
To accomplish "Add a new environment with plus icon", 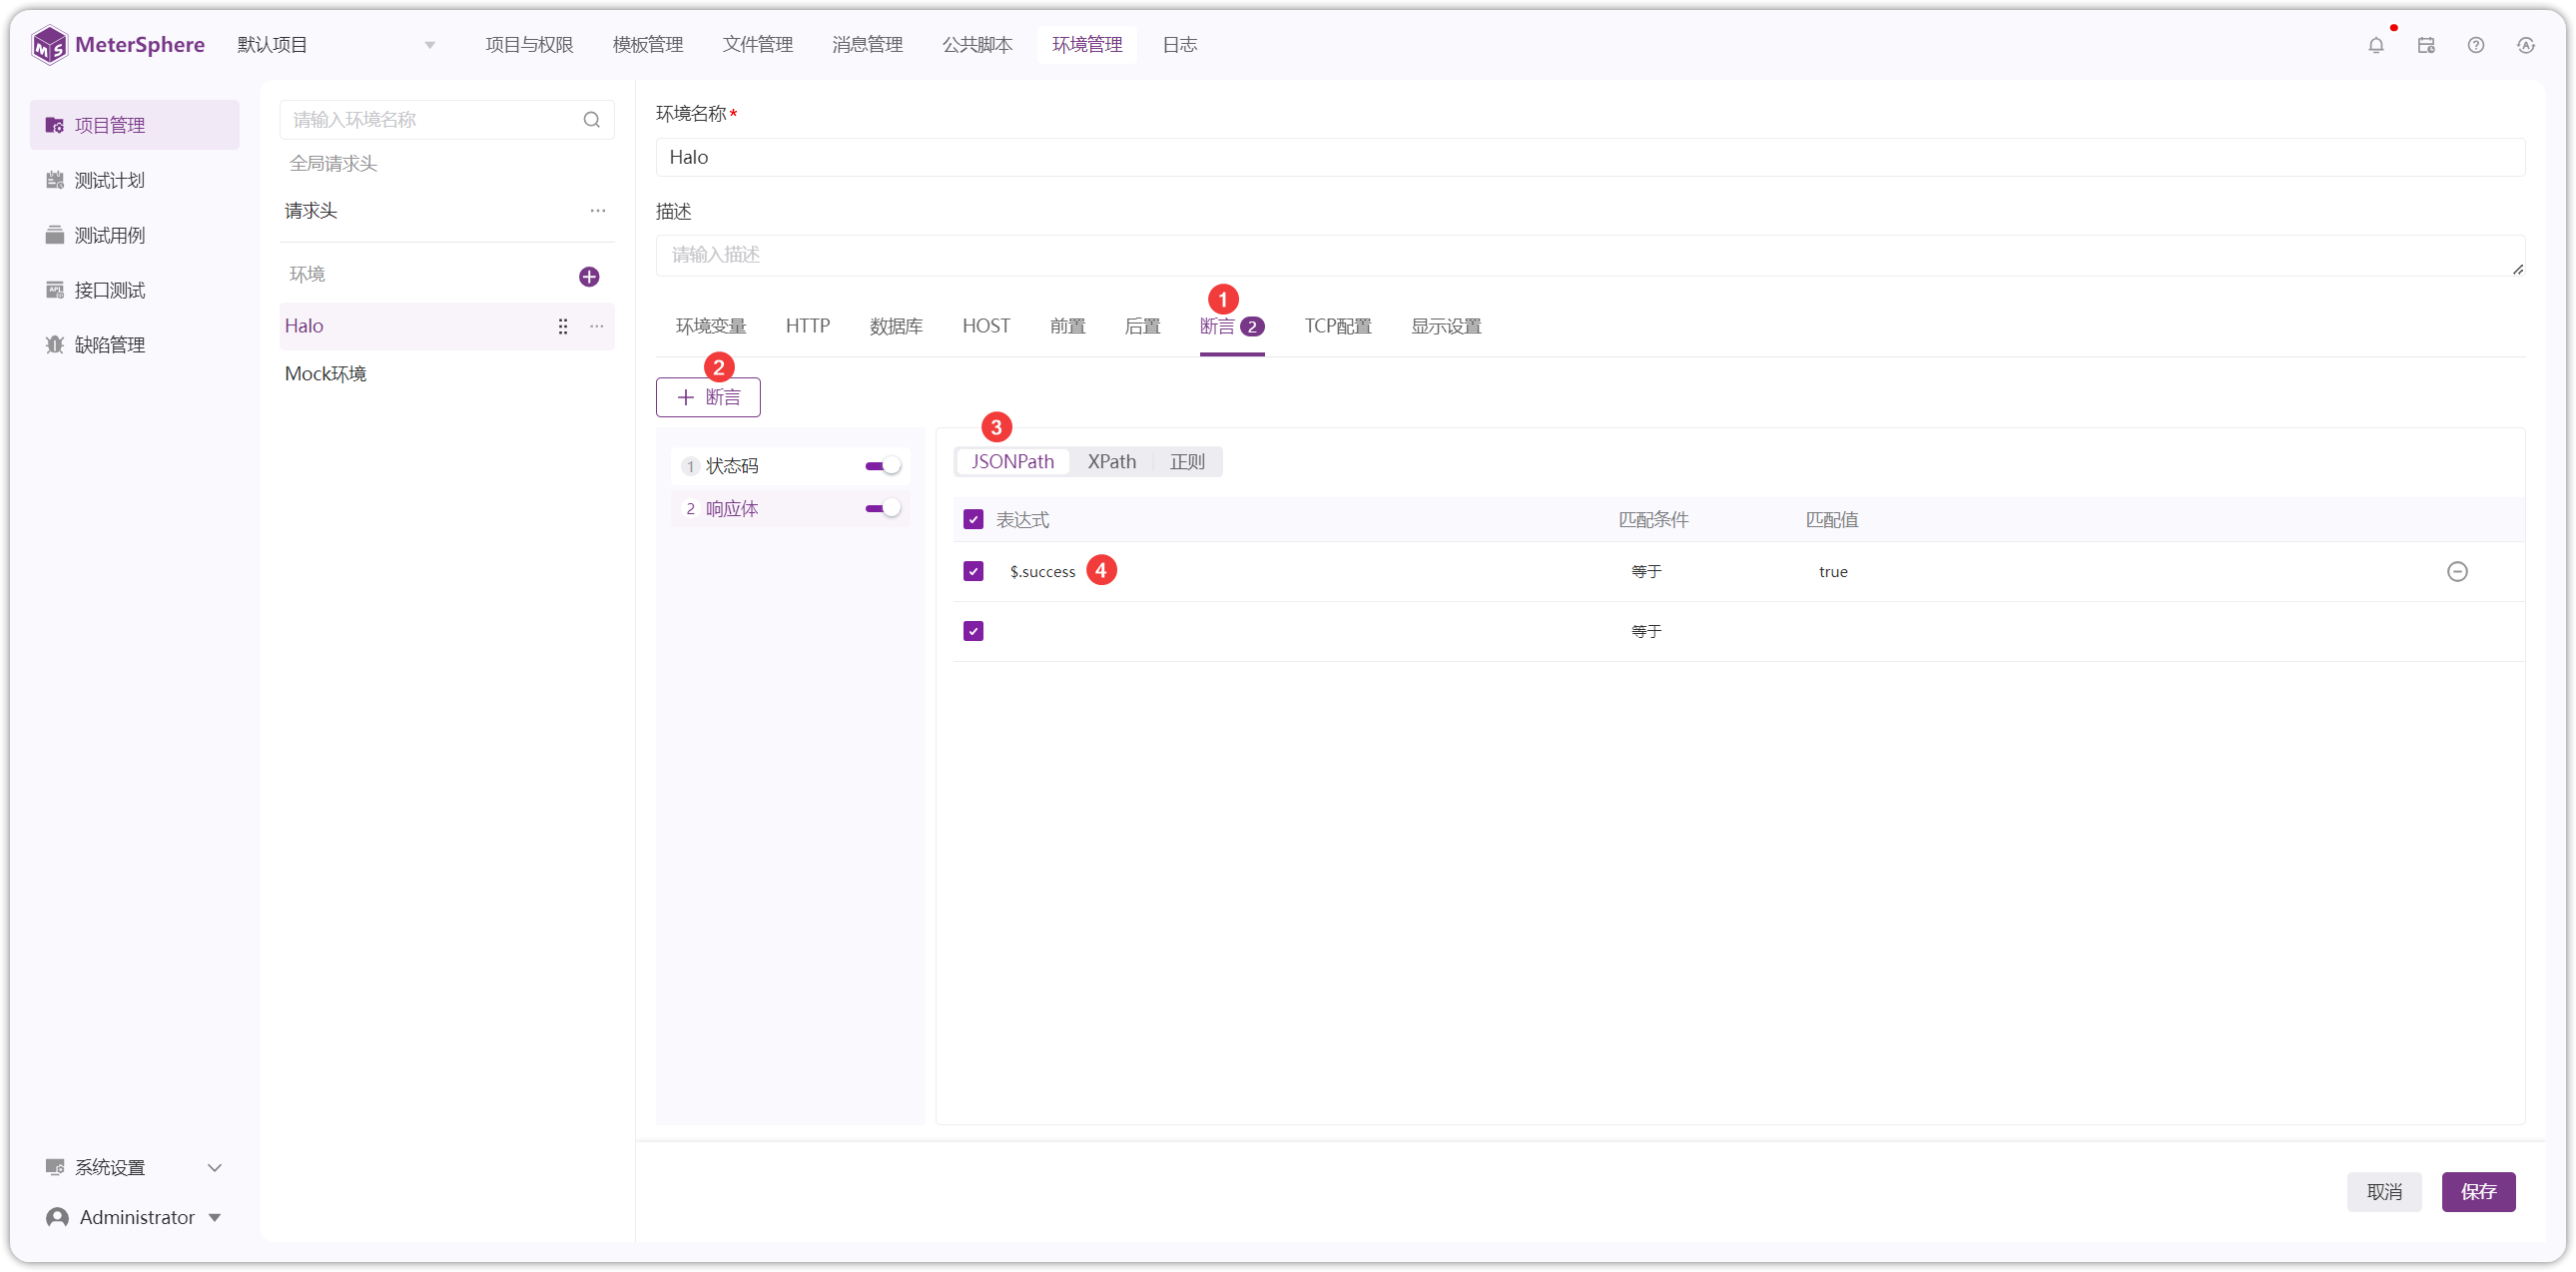I will [x=589, y=276].
